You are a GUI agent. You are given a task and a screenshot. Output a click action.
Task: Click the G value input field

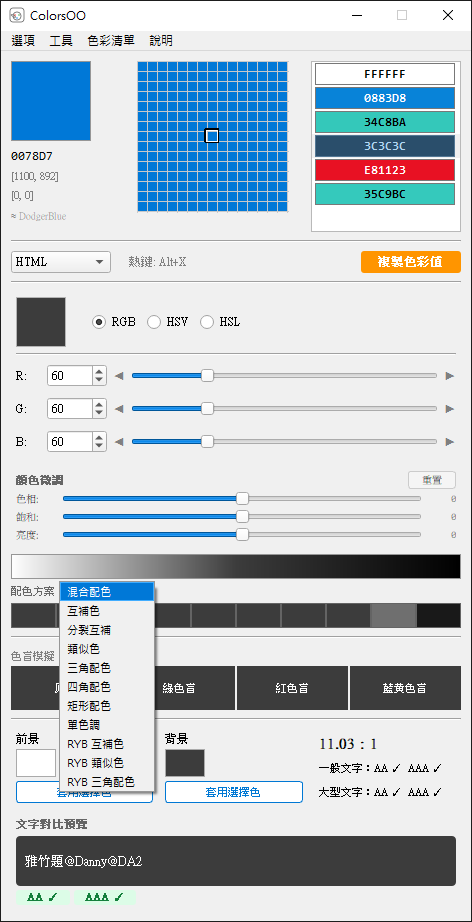click(70, 409)
